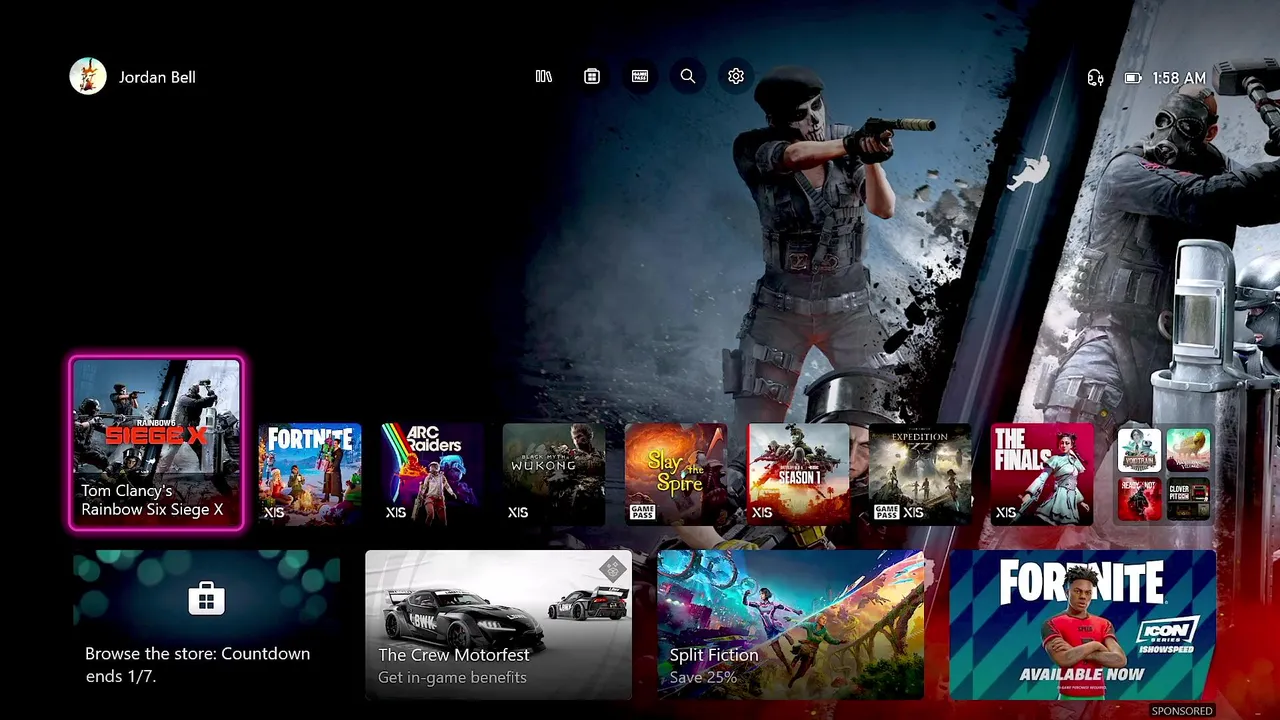
Task: Click the store bag icon on card
Action: click(206, 599)
